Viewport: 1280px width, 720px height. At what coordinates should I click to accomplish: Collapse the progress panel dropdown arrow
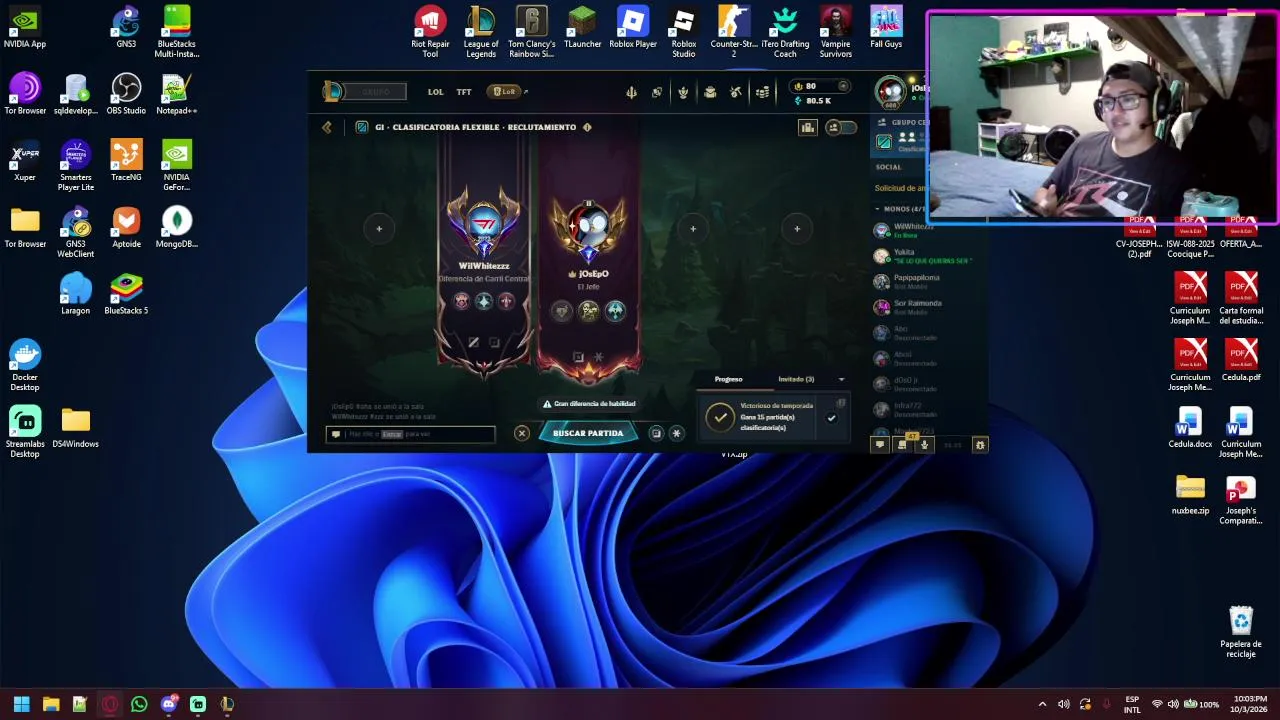point(841,379)
